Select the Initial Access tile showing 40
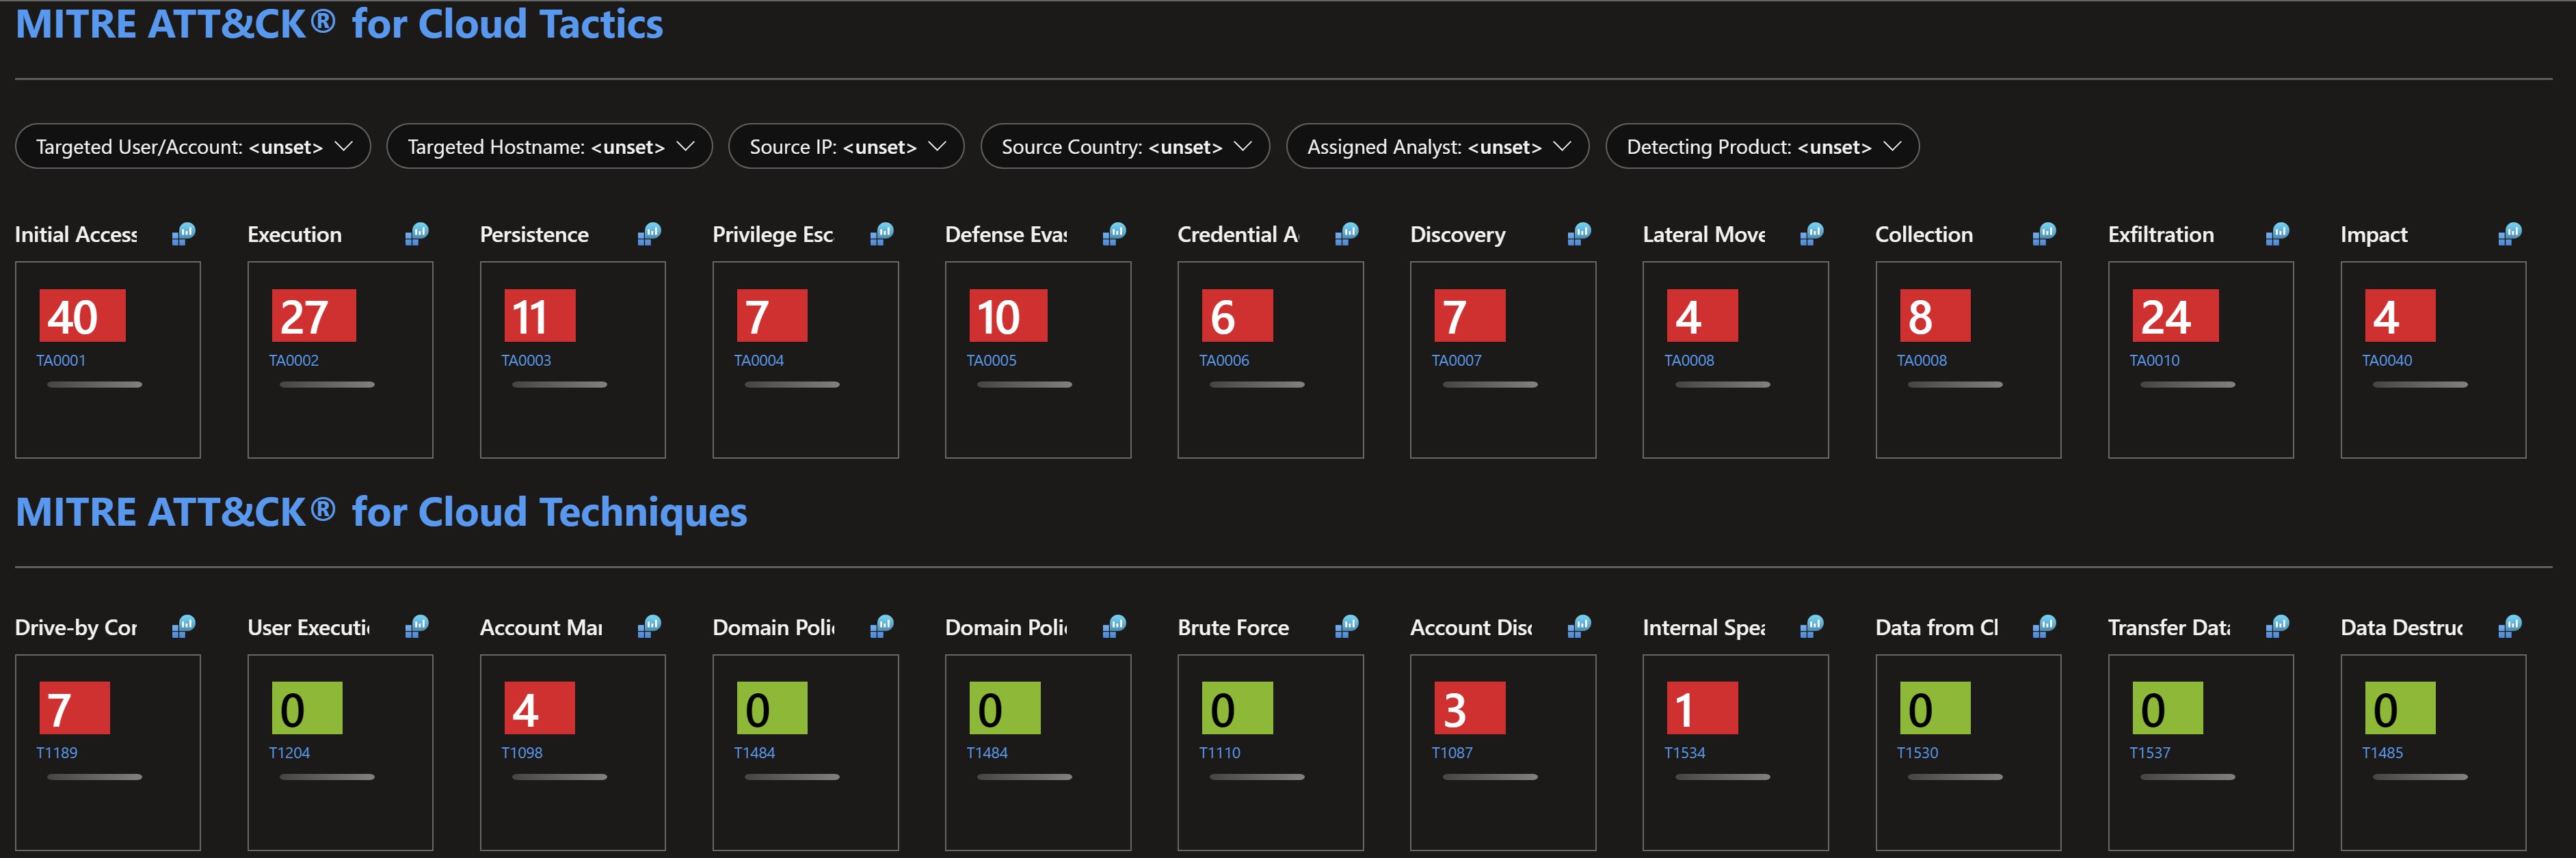The image size is (2576, 858). [108, 360]
